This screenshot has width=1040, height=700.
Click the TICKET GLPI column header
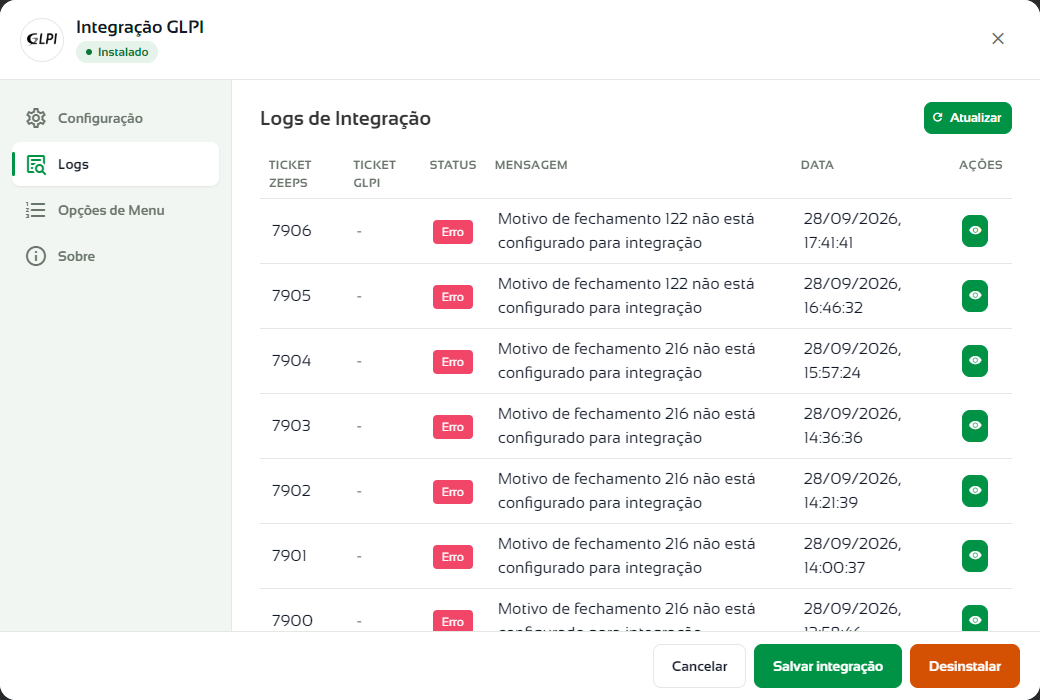coord(374,174)
